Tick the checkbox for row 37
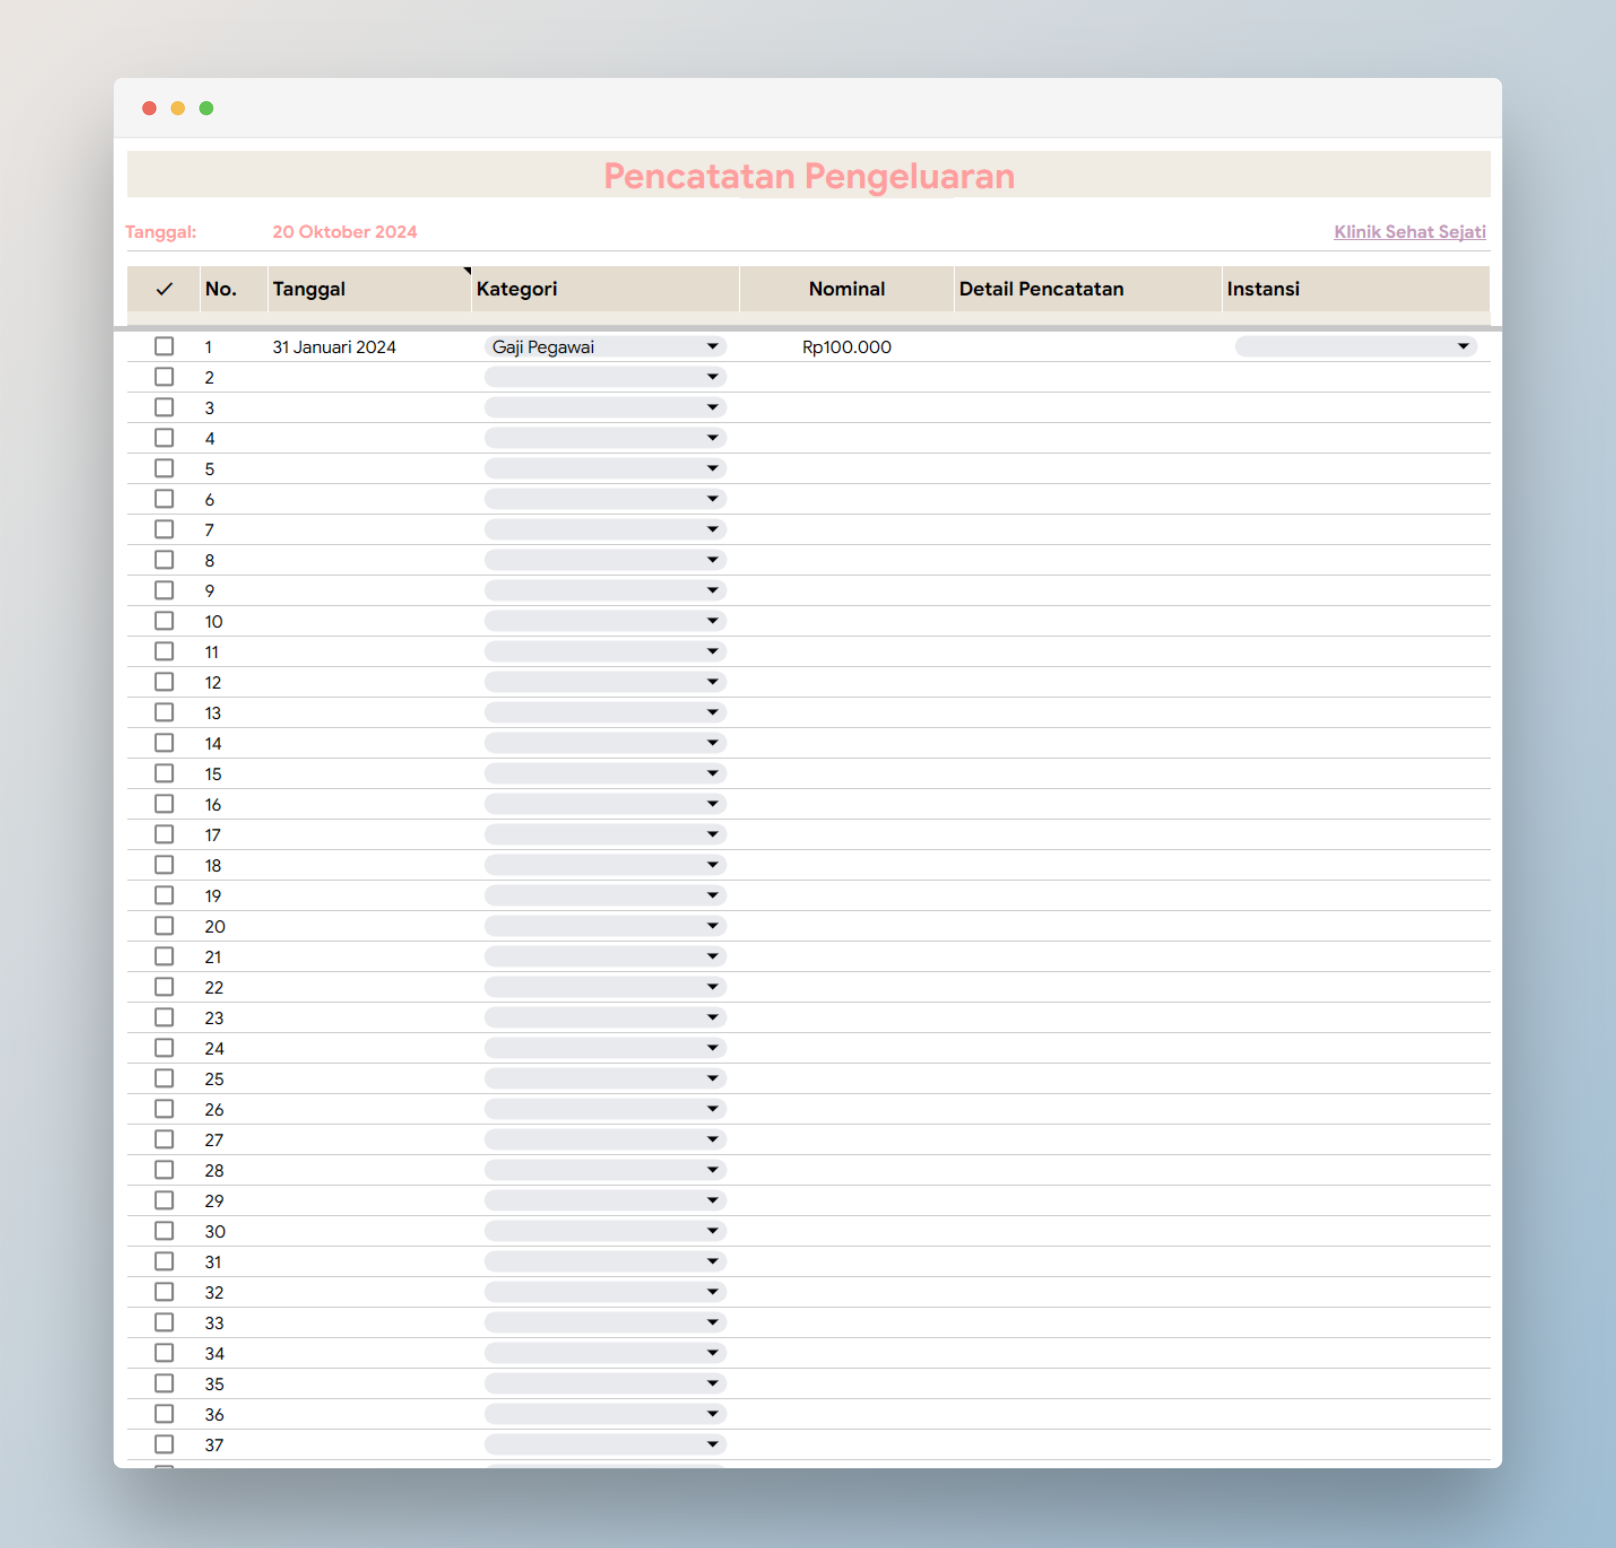1616x1548 pixels. click(164, 1444)
